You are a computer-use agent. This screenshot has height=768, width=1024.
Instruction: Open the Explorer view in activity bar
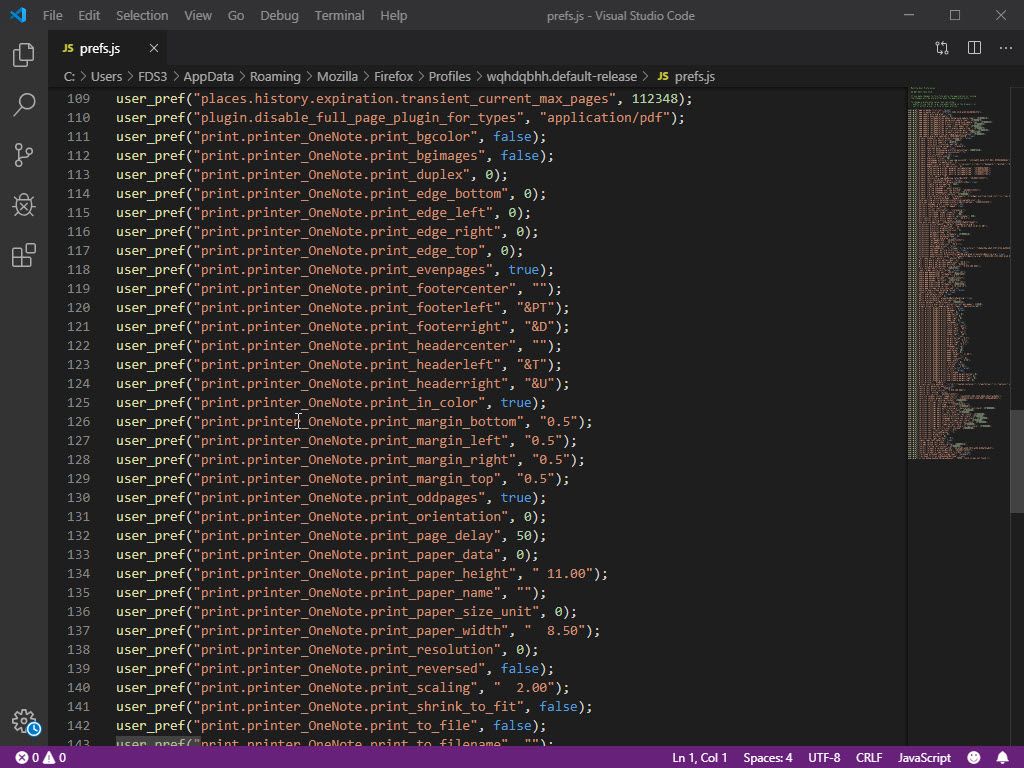pos(24,55)
